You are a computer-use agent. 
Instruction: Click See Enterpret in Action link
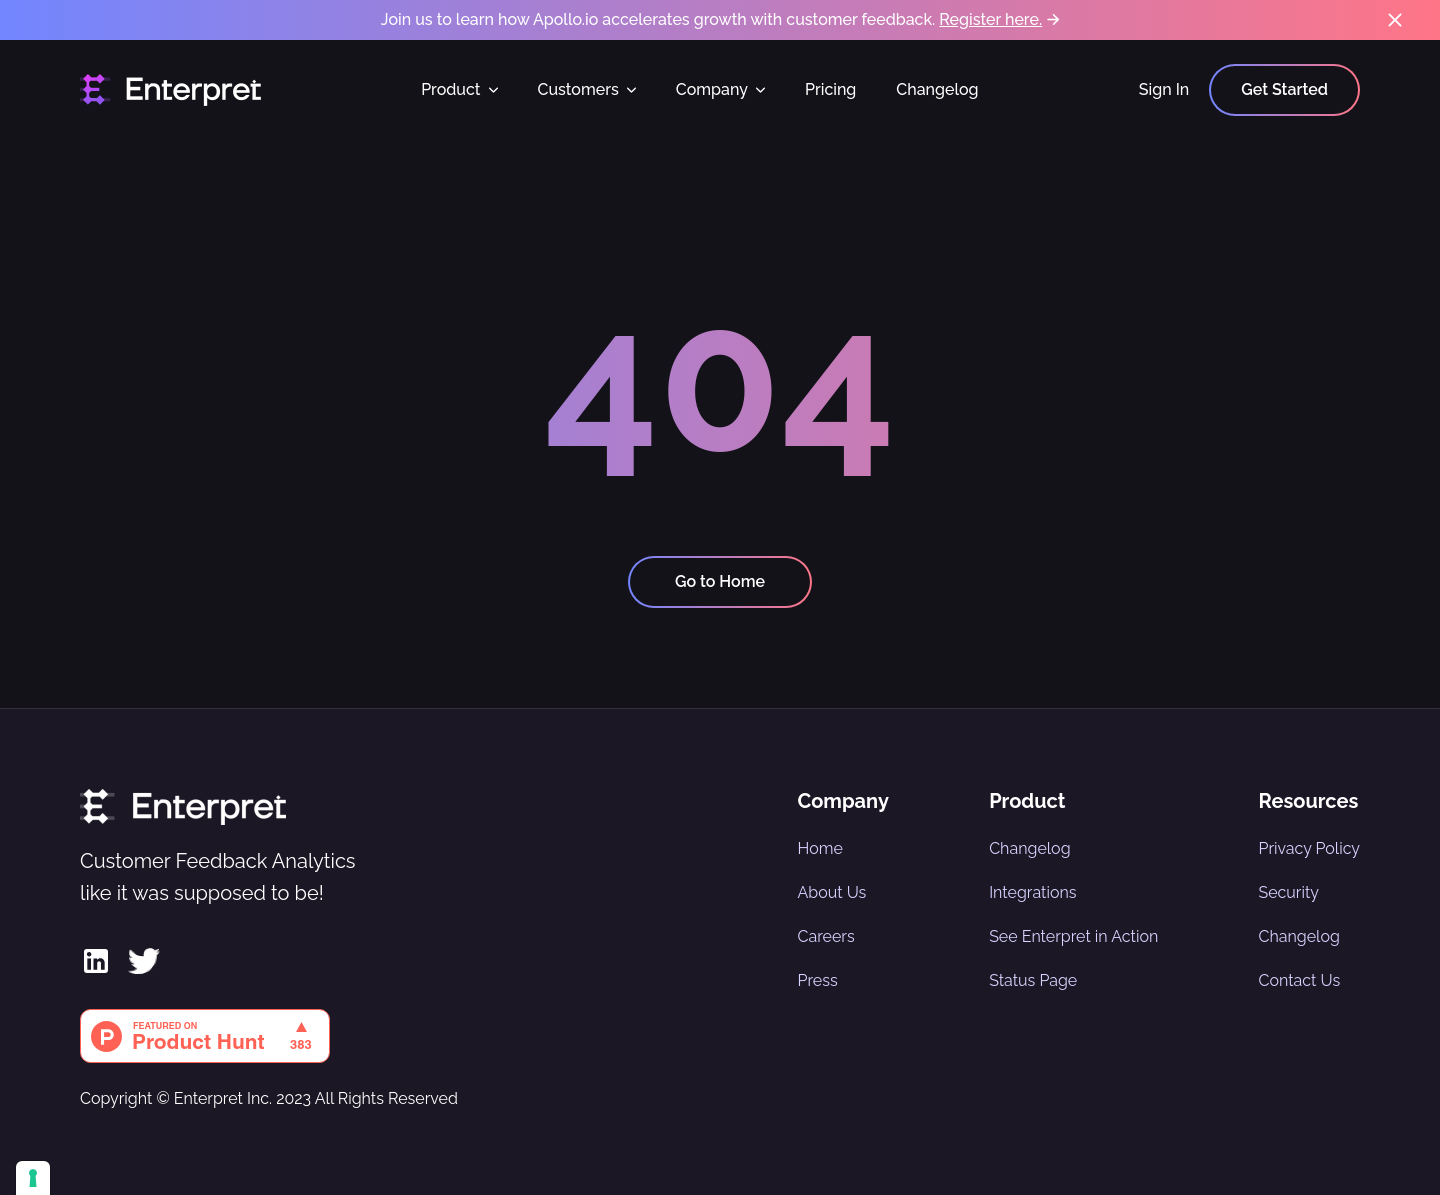click(1073, 936)
